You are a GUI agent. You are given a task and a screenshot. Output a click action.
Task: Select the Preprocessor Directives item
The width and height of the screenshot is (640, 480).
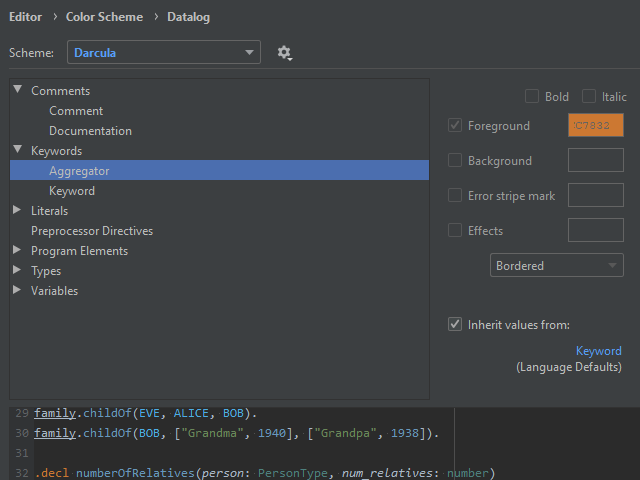92,231
